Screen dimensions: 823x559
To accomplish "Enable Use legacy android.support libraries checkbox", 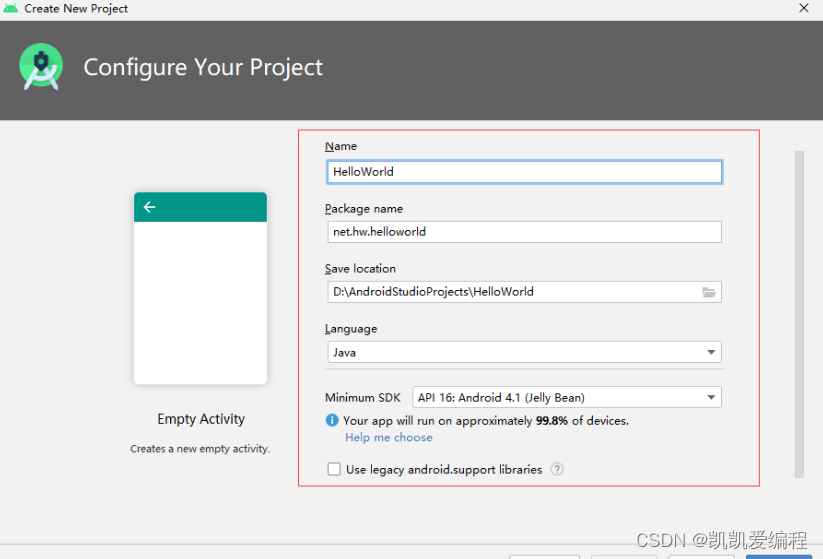I will point(334,469).
